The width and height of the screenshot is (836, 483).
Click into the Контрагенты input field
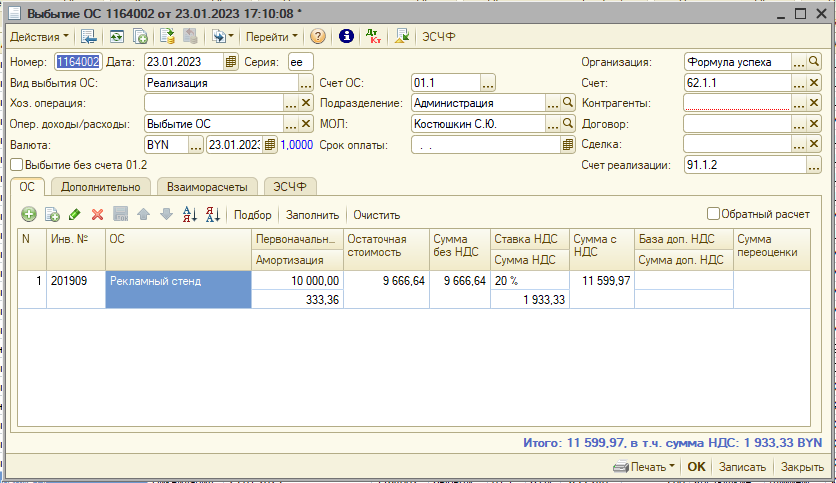click(x=736, y=103)
